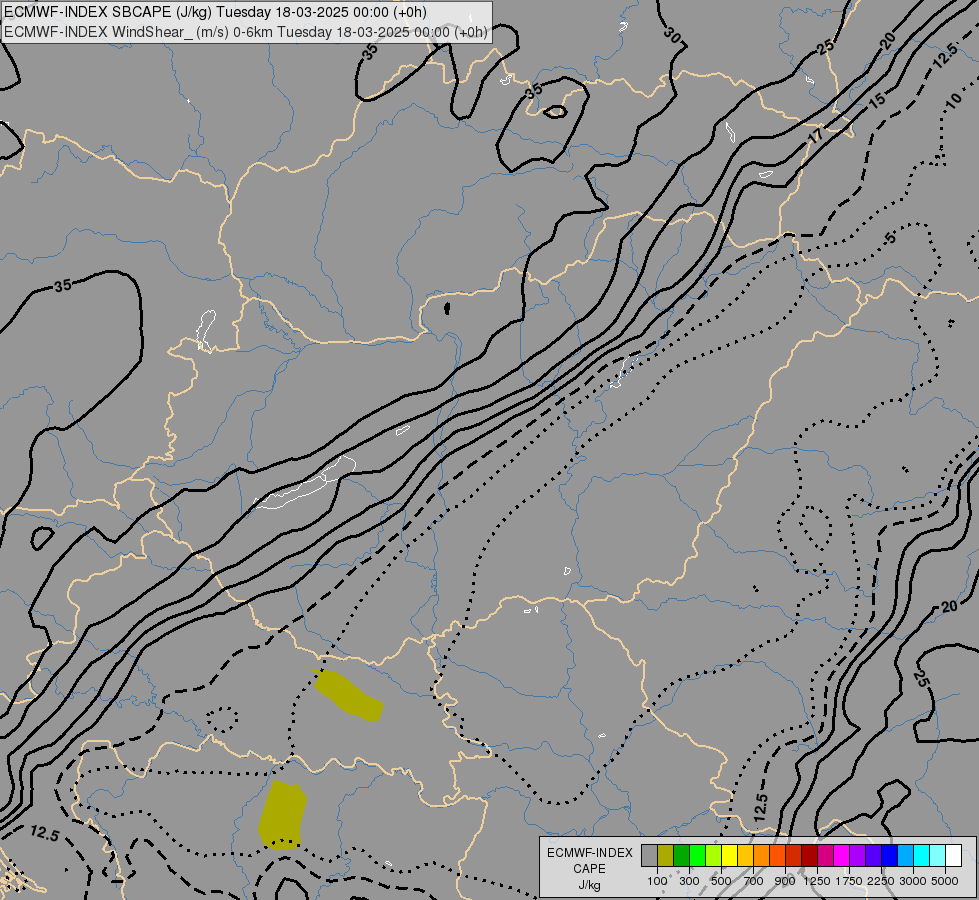
Task: Click the legend value '100'
Action: point(657,881)
